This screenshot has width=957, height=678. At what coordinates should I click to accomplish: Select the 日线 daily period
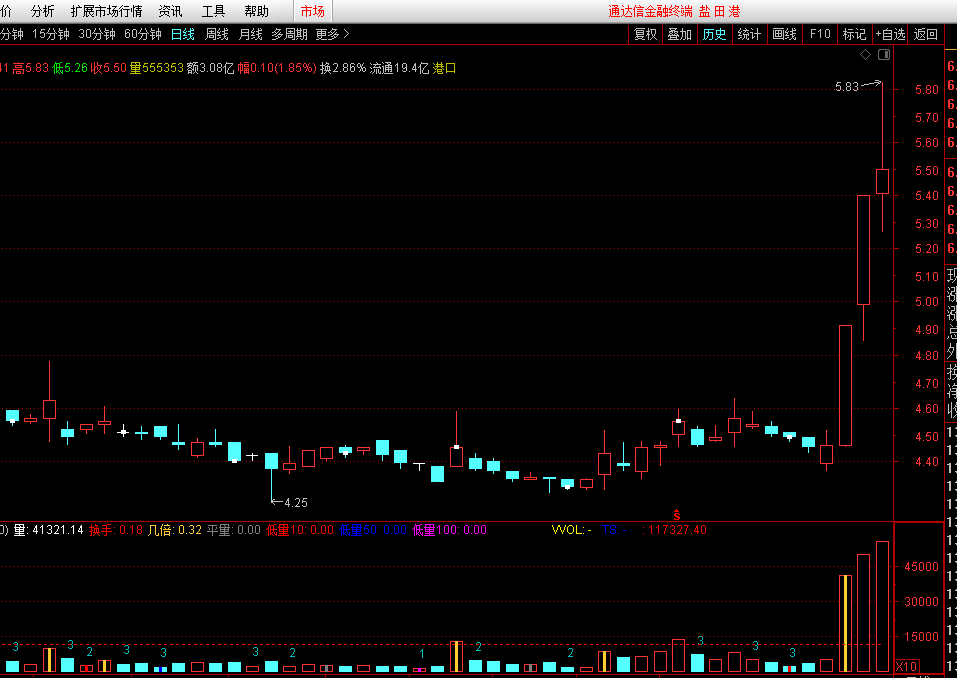pyautogui.click(x=182, y=34)
